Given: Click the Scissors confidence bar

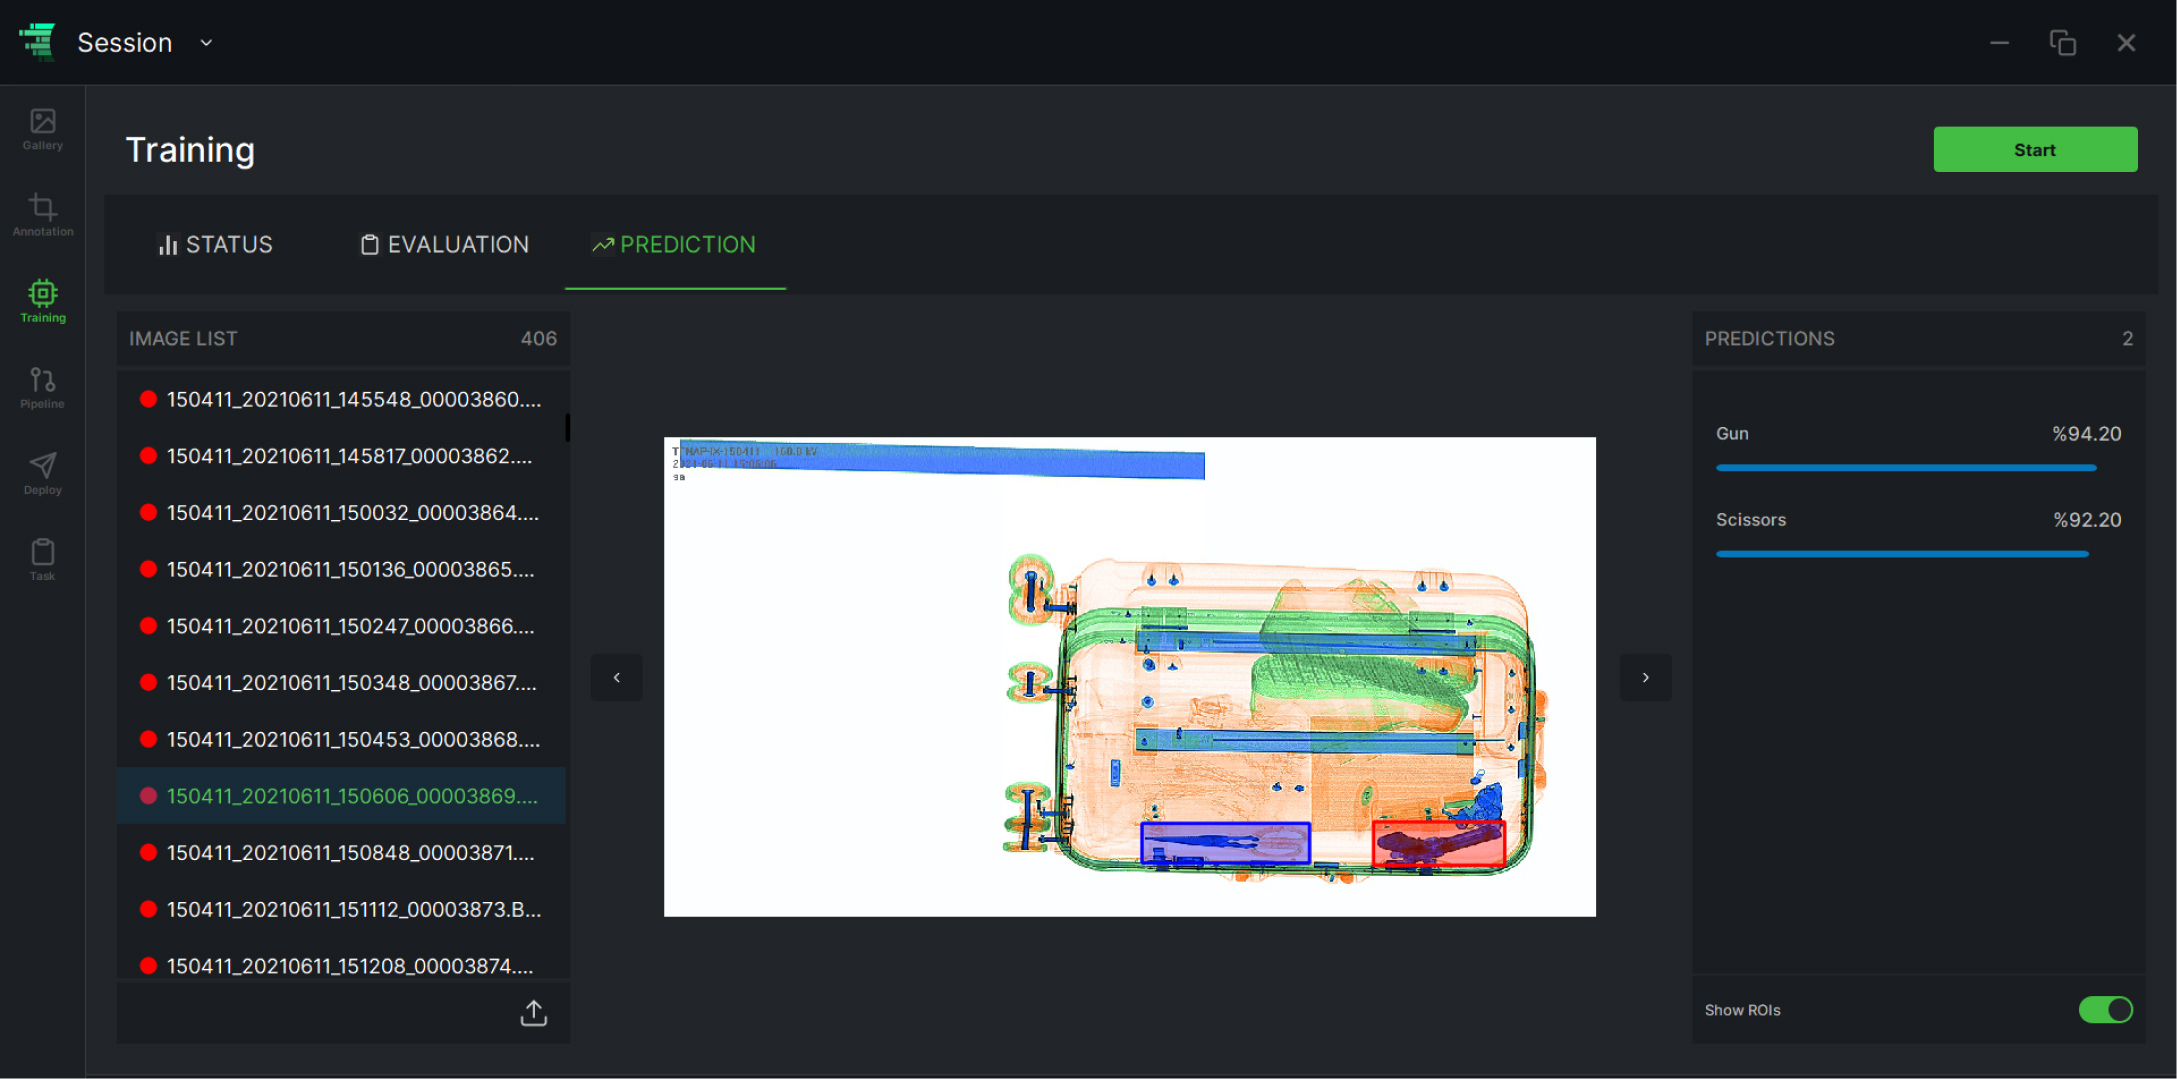Looking at the screenshot, I should tap(1902, 554).
